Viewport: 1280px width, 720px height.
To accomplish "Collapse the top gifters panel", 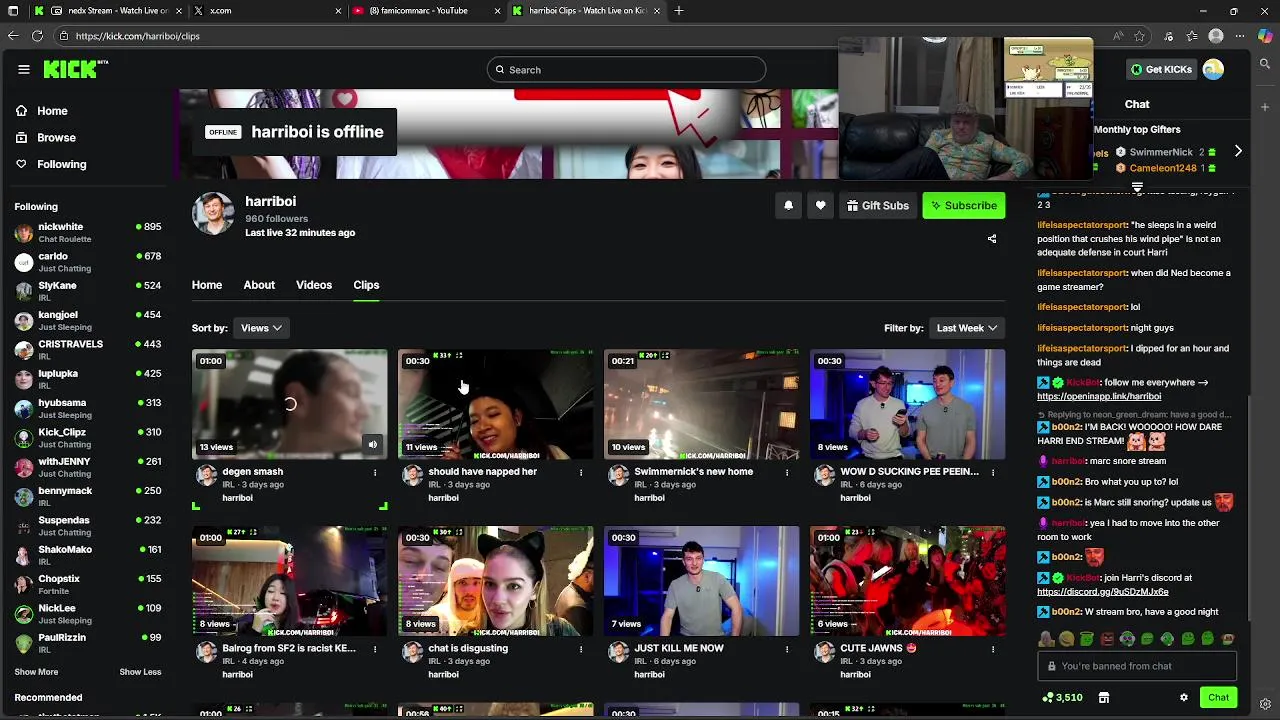I will point(1137,187).
